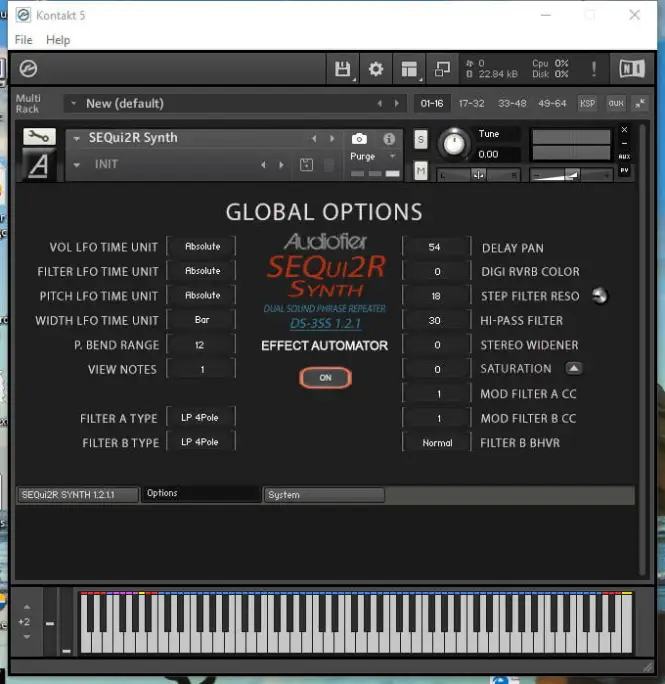Switch to the System tab
The width and height of the screenshot is (665, 684).
324,495
